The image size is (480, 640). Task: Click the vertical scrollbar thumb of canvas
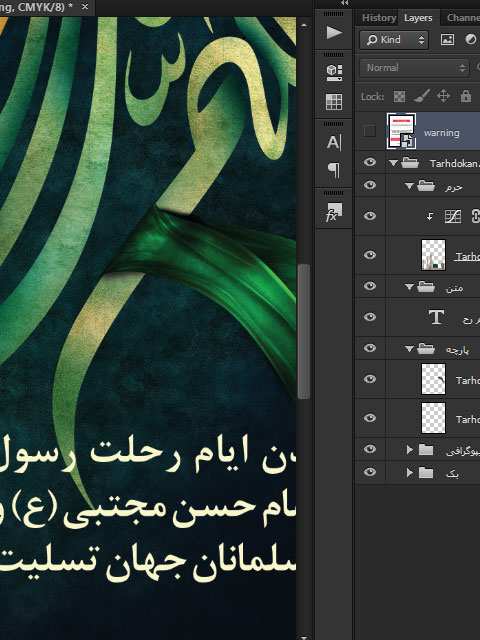[304, 331]
